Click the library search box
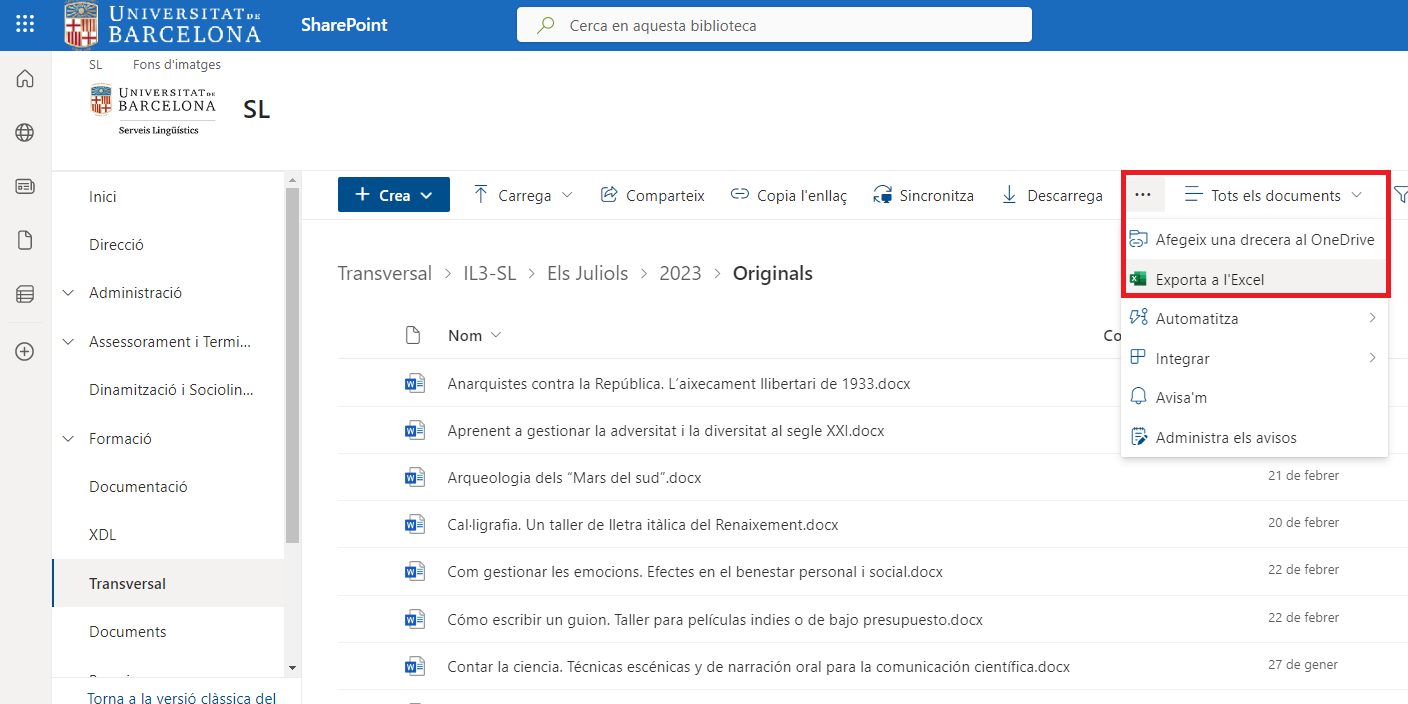 (774, 25)
